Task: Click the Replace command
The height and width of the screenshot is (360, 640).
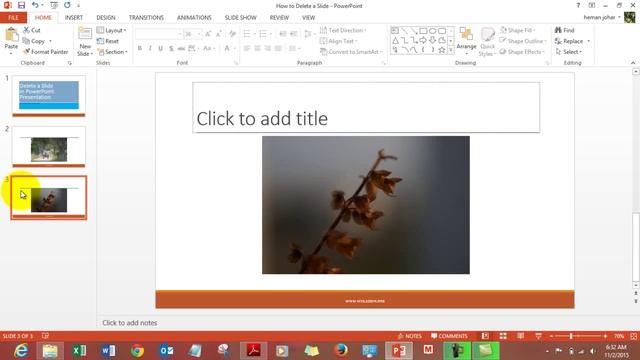Action: point(569,41)
